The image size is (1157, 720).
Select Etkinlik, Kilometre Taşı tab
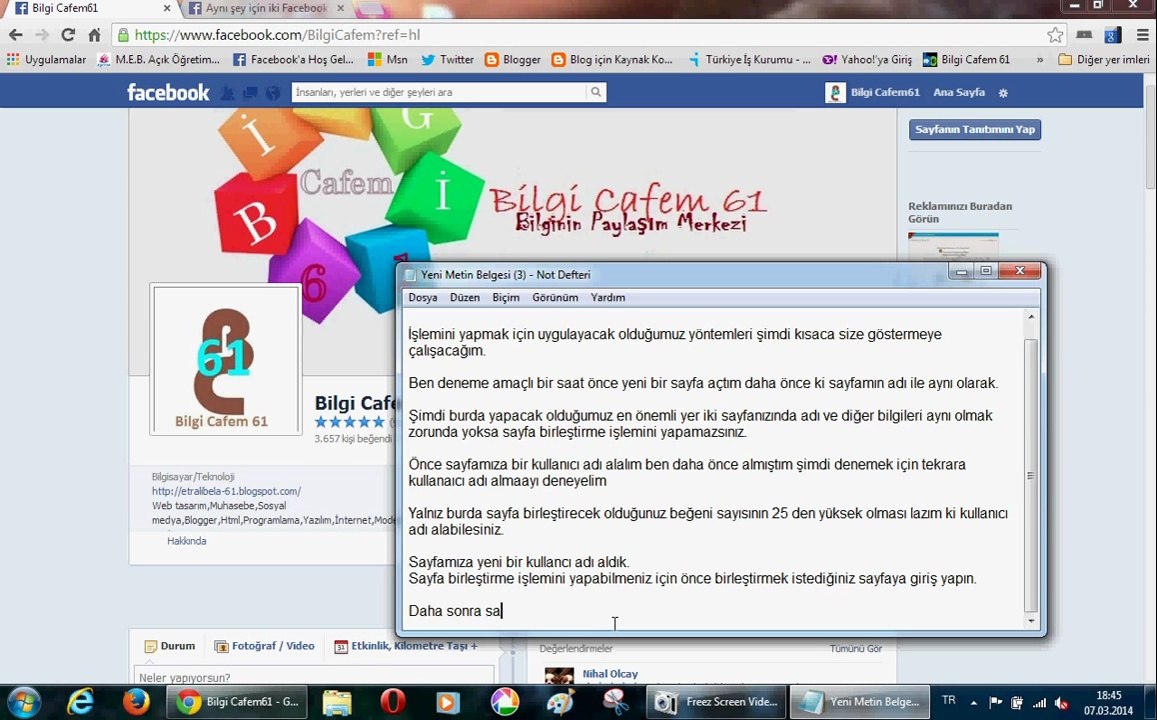pyautogui.click(x=406, y=645)
